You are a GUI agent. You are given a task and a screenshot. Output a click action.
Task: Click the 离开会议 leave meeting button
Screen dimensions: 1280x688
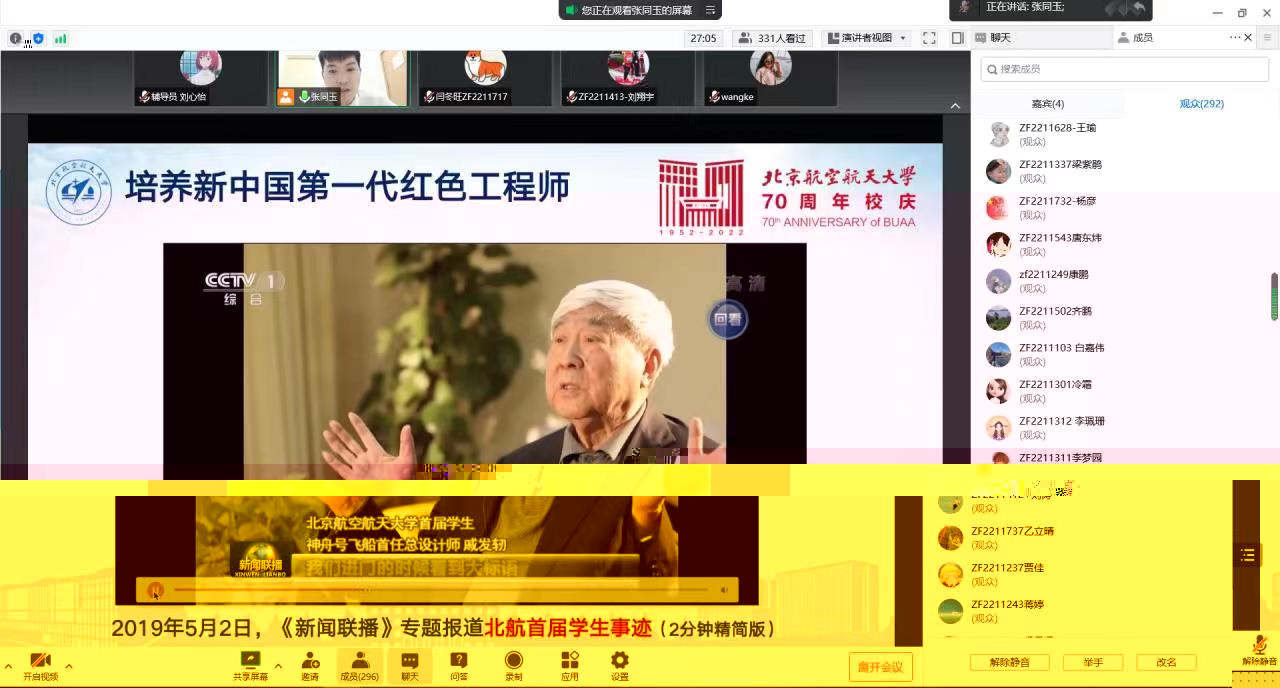[880, 667]
